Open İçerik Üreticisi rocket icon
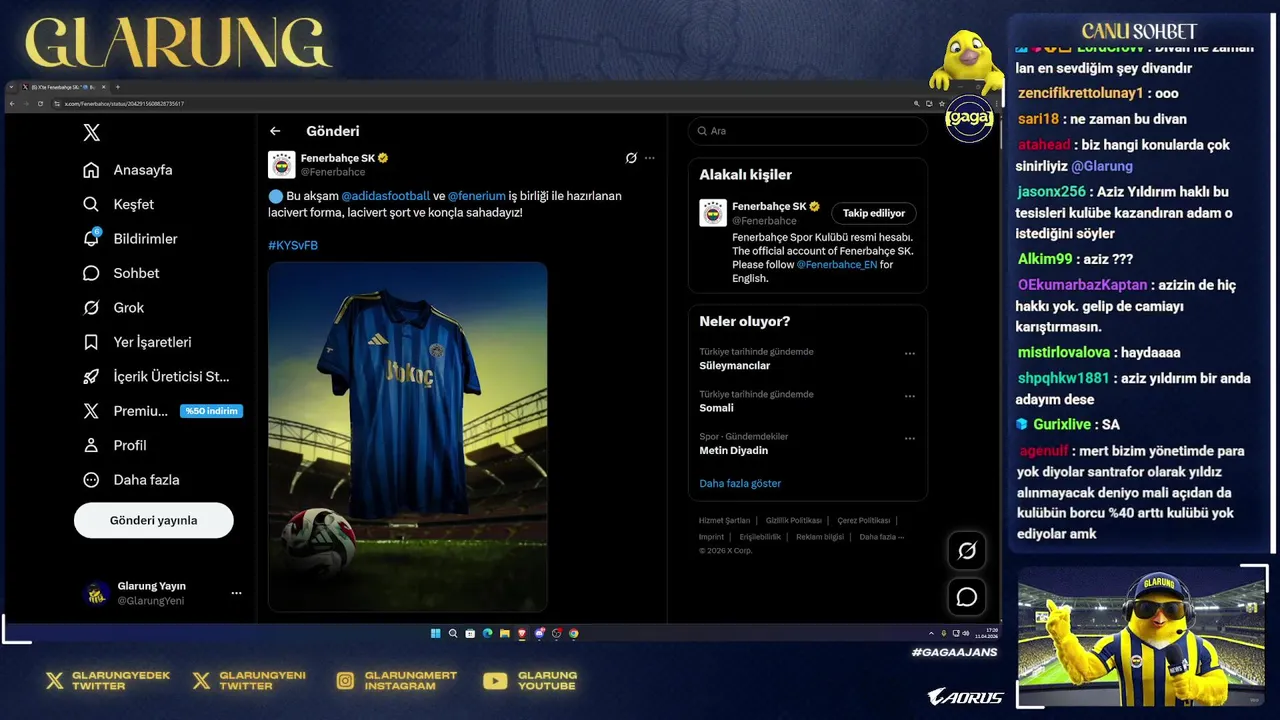Screen dimensions: 1280x720 pos(91,376)
